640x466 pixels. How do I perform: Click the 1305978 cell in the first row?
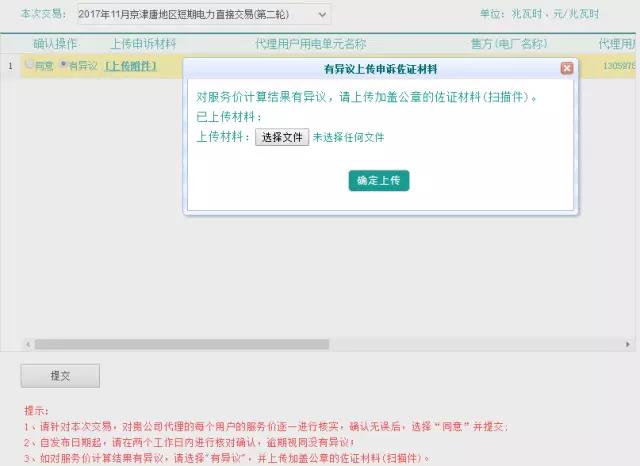618,66
